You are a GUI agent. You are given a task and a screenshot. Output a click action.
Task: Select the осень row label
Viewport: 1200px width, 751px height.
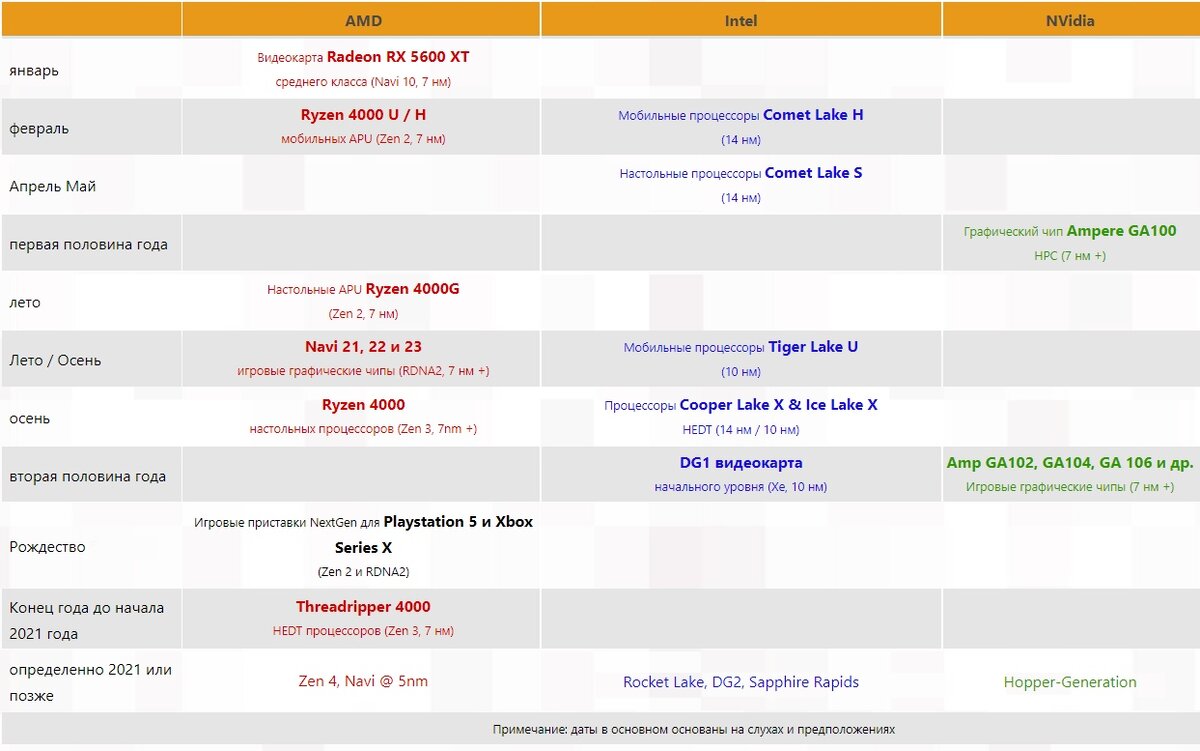(x=29, y=418)
